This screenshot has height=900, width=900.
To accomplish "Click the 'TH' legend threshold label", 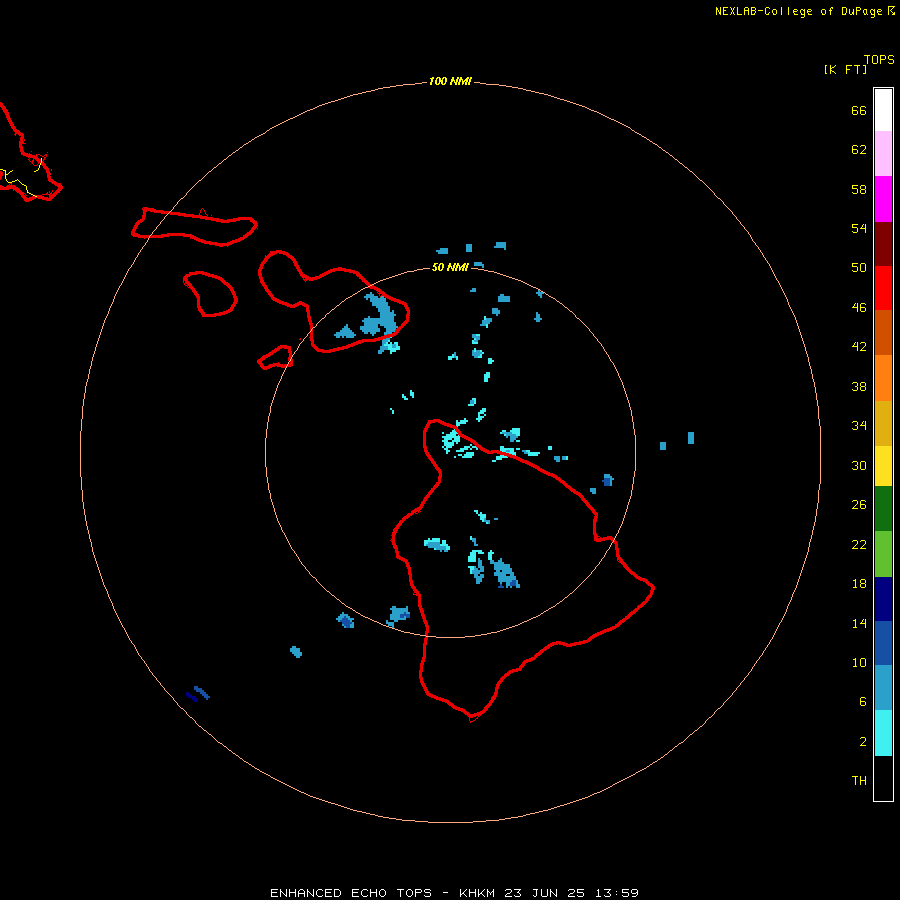I will coord(859,781).
